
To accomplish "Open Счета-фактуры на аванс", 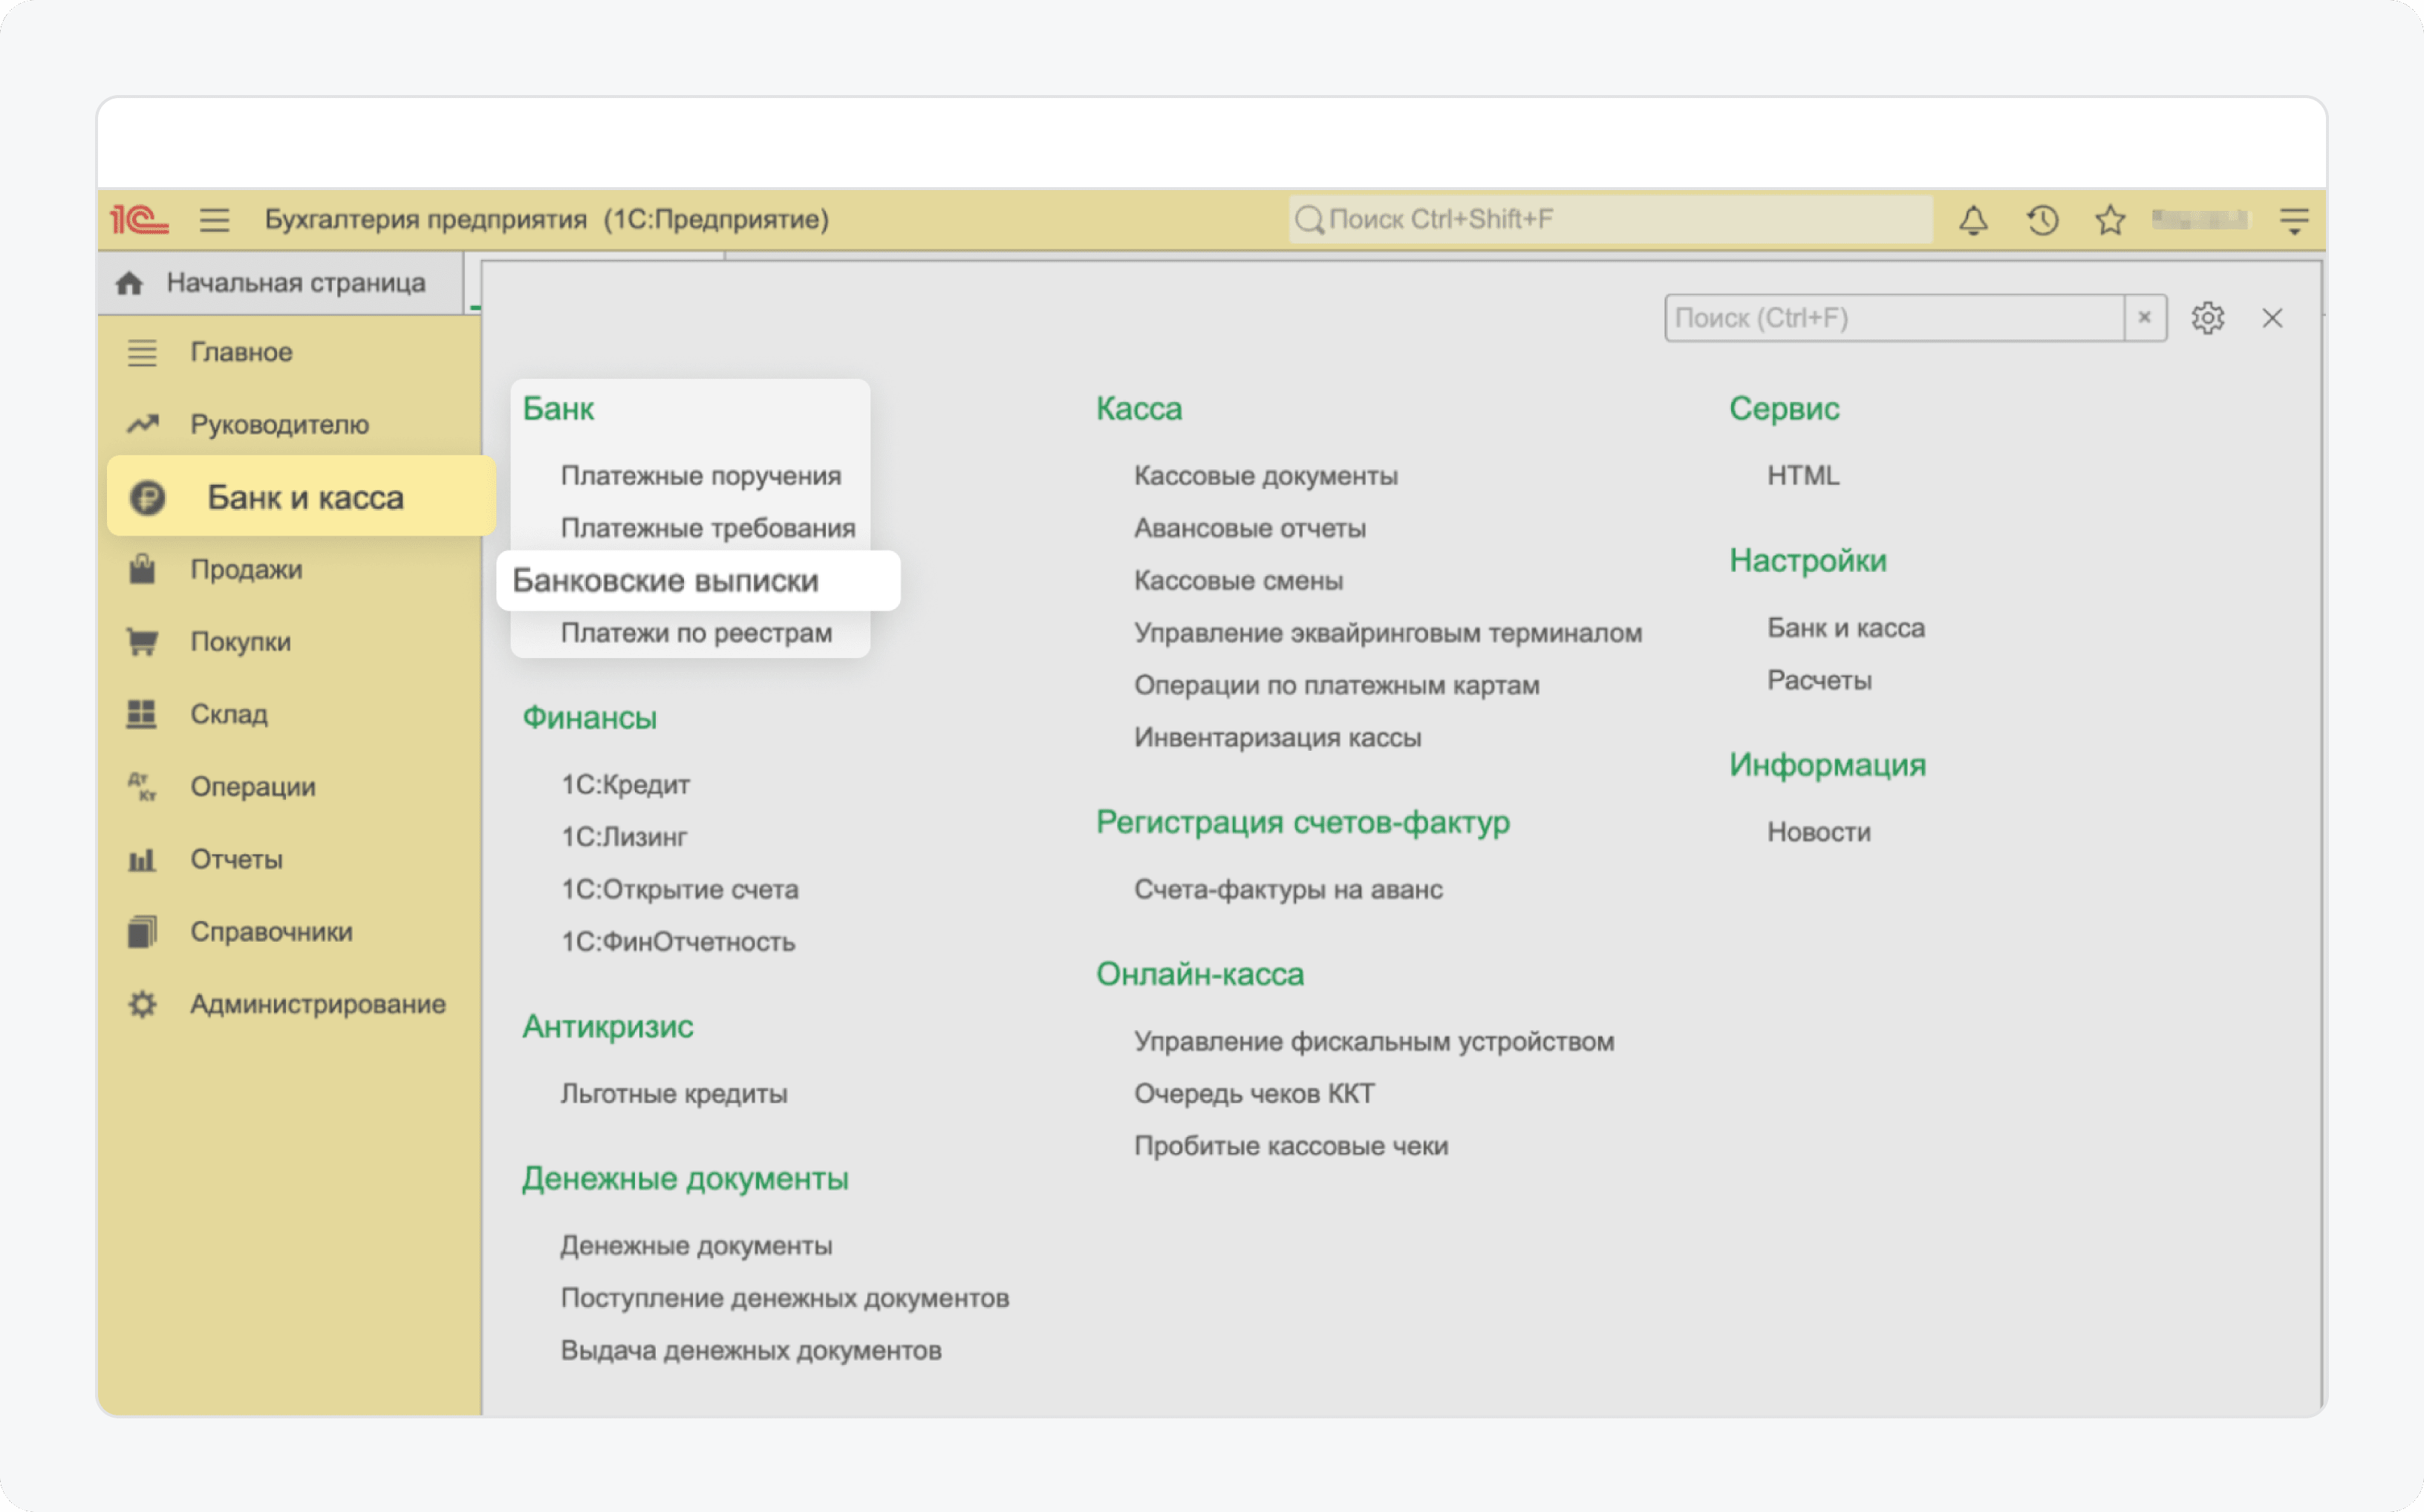I will point(1288,890).
